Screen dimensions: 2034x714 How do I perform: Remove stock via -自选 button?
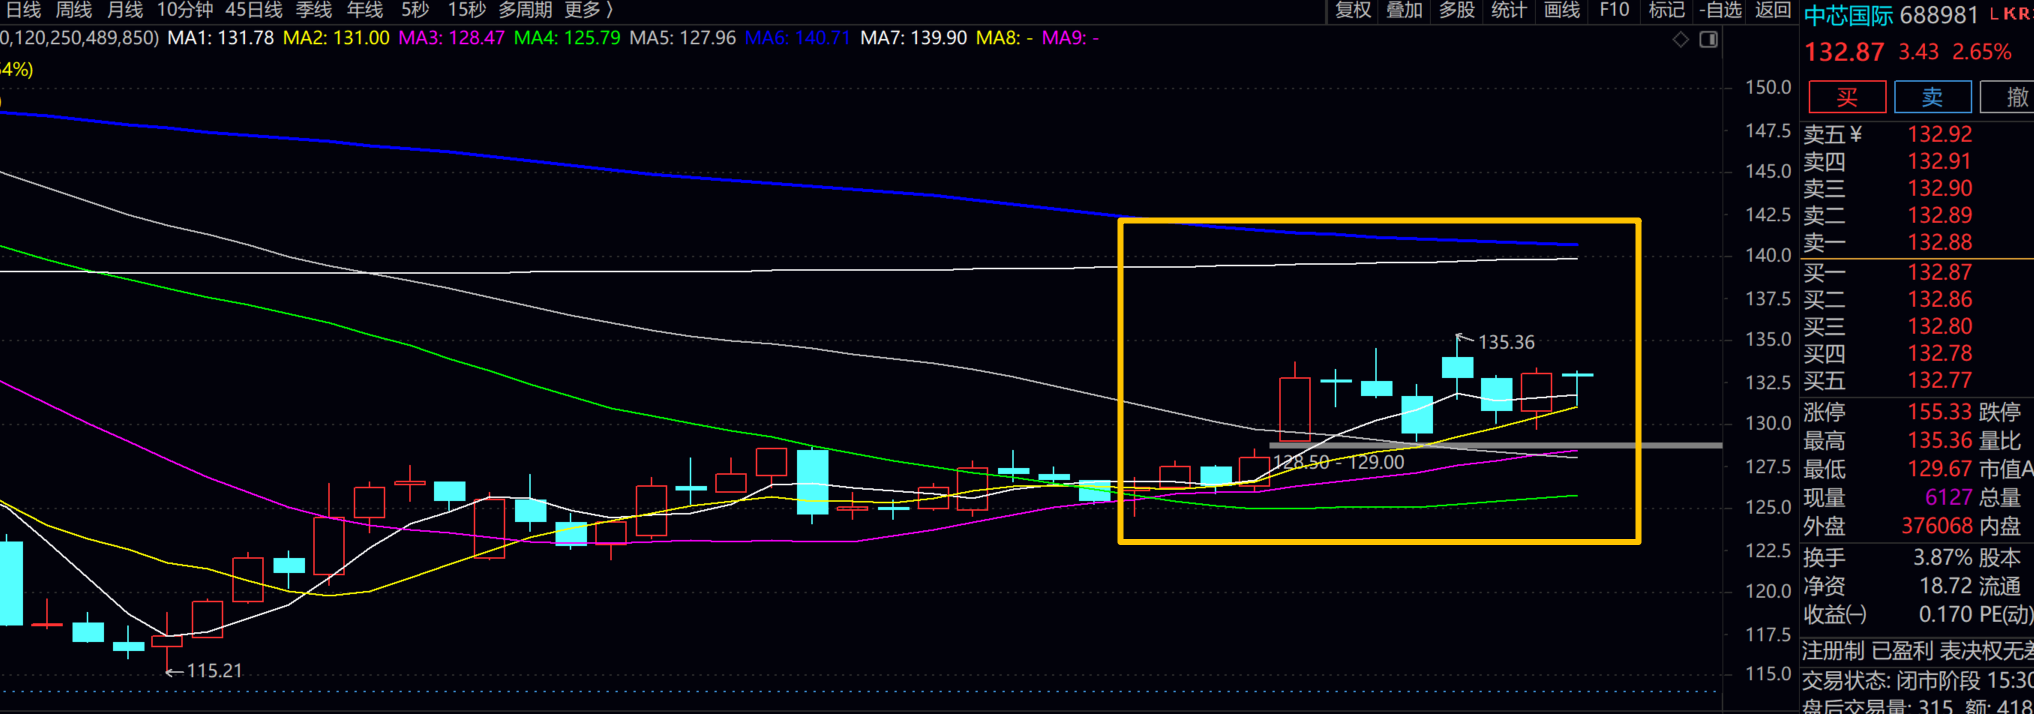click(1720, 10)
